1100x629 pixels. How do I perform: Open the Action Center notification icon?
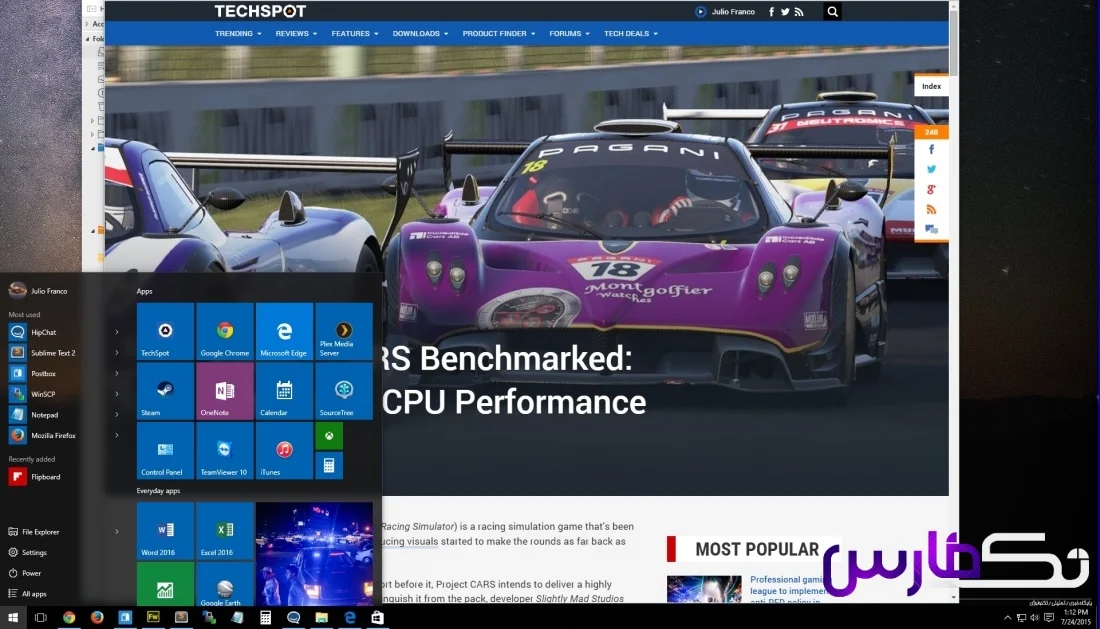[1049, 617]
